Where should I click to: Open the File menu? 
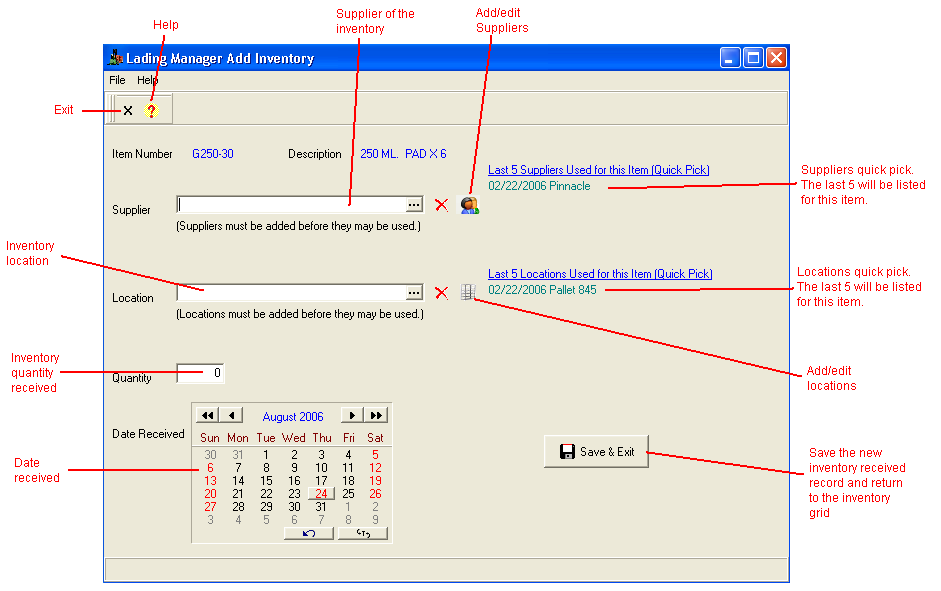pos(117,80)
